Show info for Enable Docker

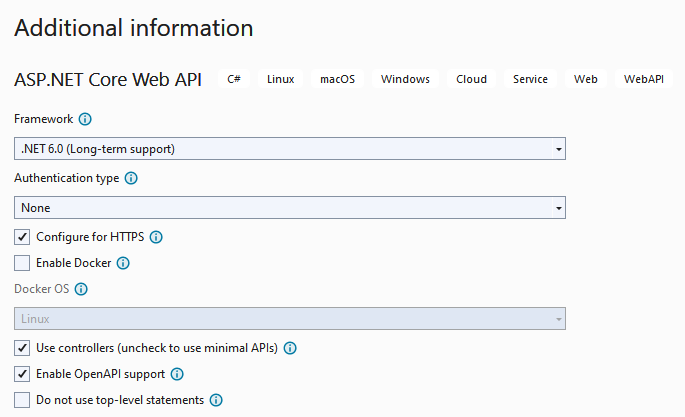coord(123,263)
